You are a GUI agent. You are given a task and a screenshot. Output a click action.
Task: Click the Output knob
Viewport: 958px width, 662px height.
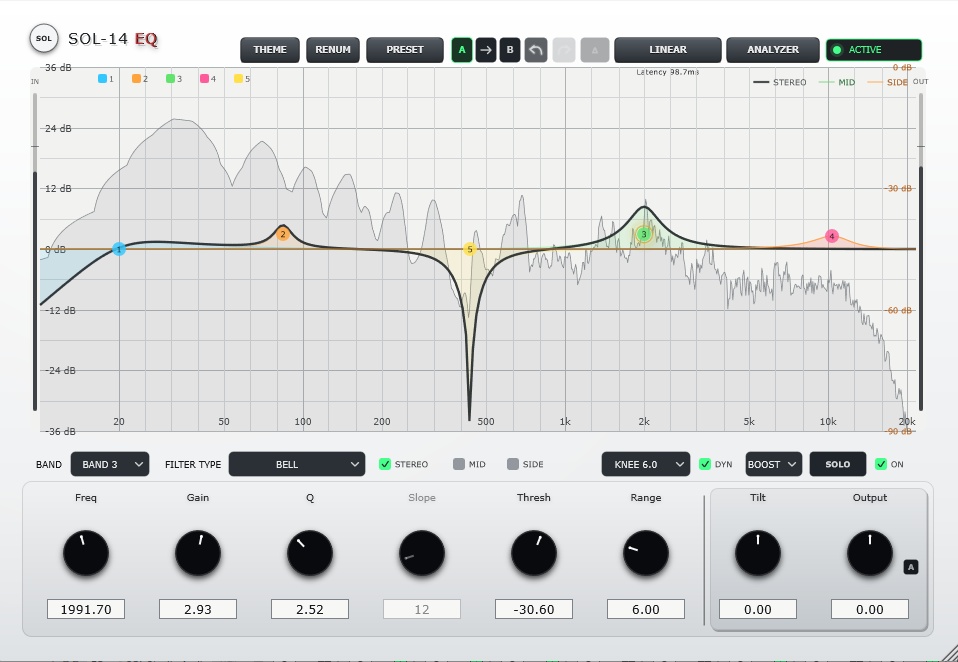point(870,553)
